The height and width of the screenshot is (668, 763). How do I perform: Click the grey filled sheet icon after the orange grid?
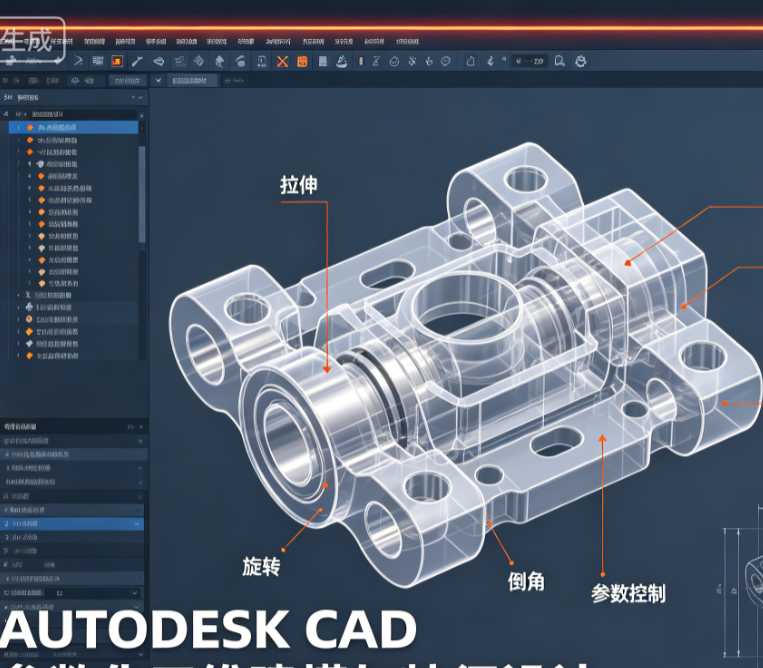[322, 61]
